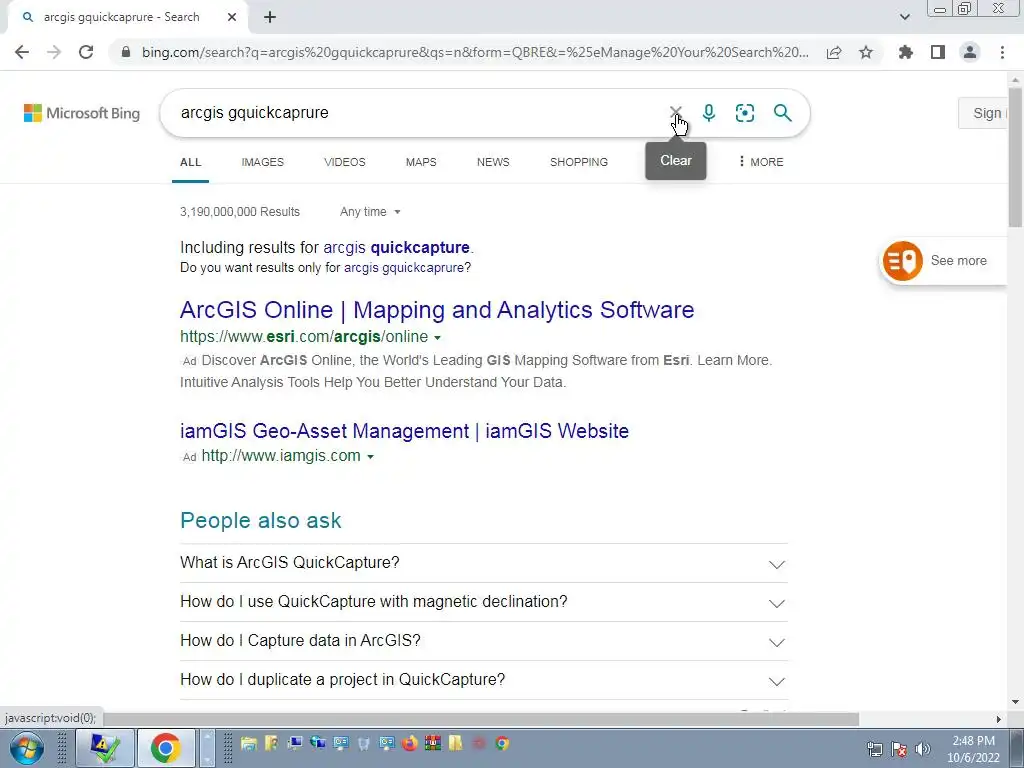
Task: Focus the browser address bar URL
Action: (x=475, y=52)
